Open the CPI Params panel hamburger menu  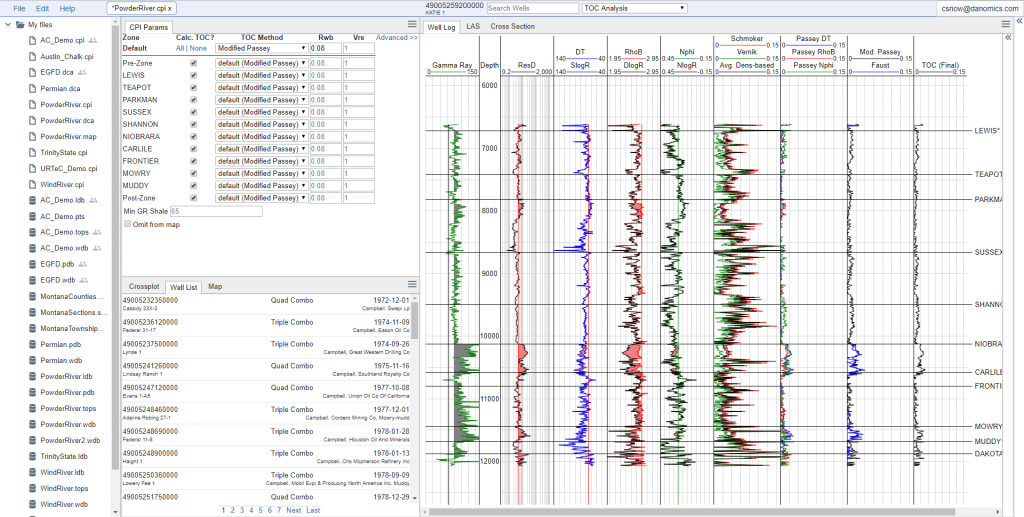(x=412, y=24)
